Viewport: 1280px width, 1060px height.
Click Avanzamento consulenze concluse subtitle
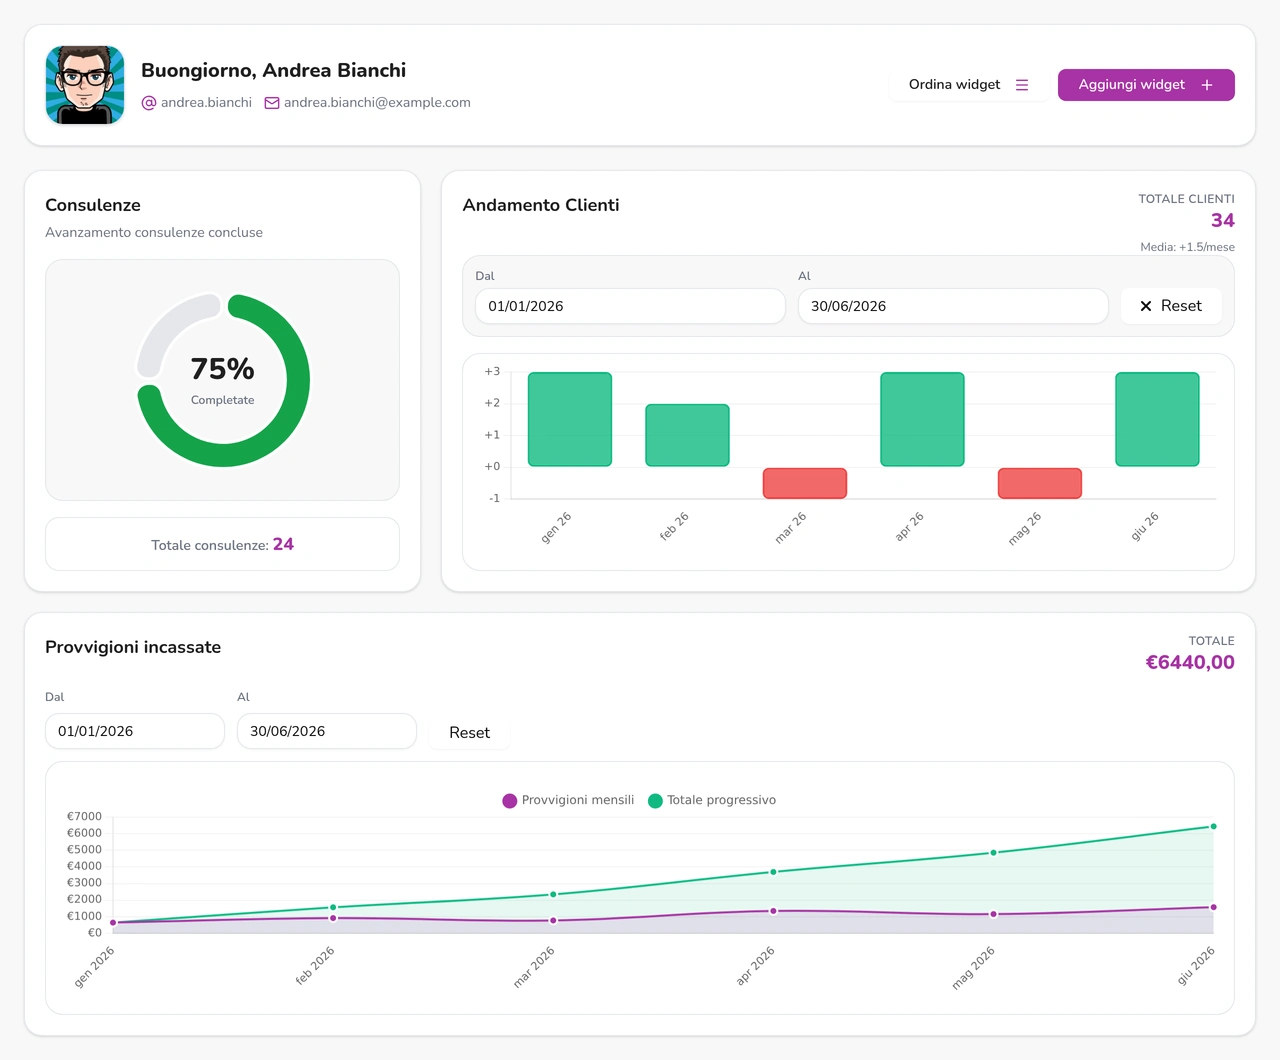coord(154,232)
